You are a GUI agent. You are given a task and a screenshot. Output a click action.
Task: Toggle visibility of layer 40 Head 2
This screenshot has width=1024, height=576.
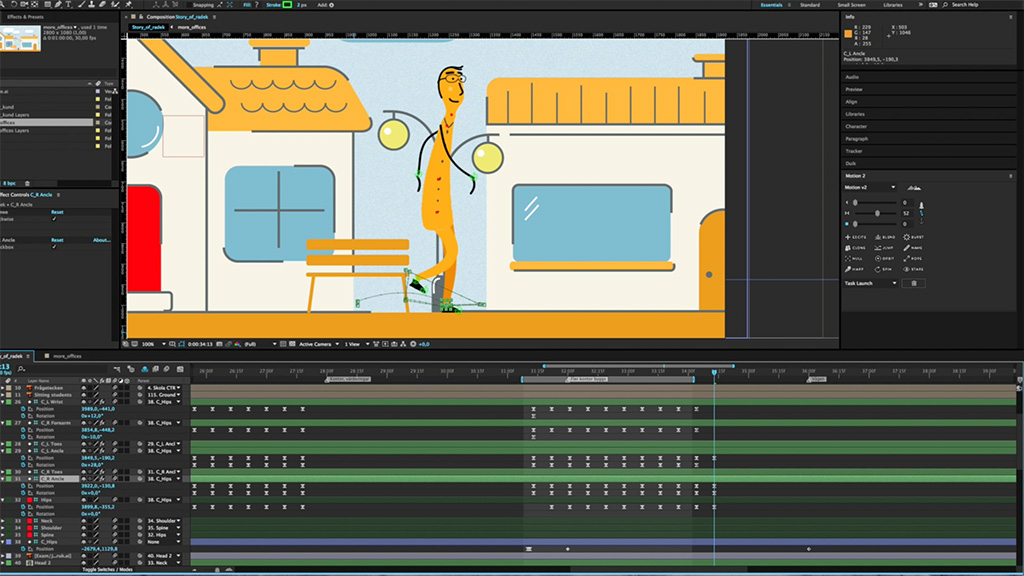84,563
